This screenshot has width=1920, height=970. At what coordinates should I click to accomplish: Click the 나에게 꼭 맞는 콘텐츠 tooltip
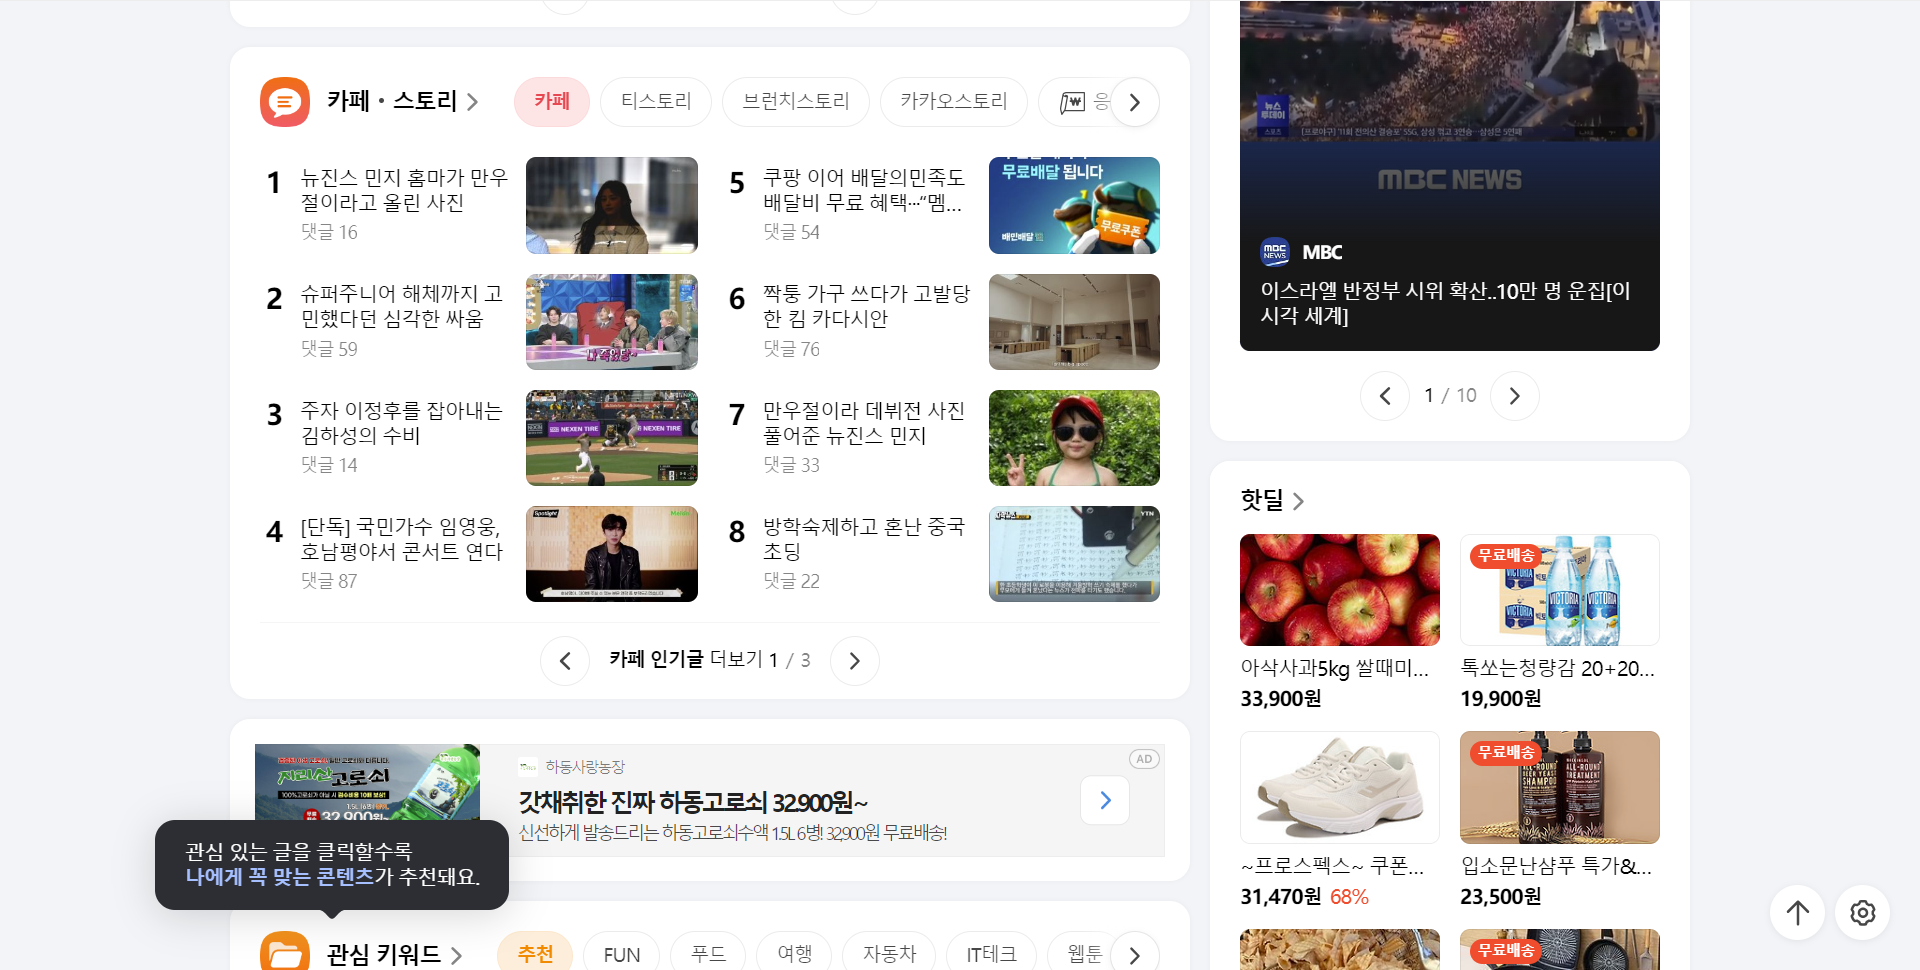point(332,865)
